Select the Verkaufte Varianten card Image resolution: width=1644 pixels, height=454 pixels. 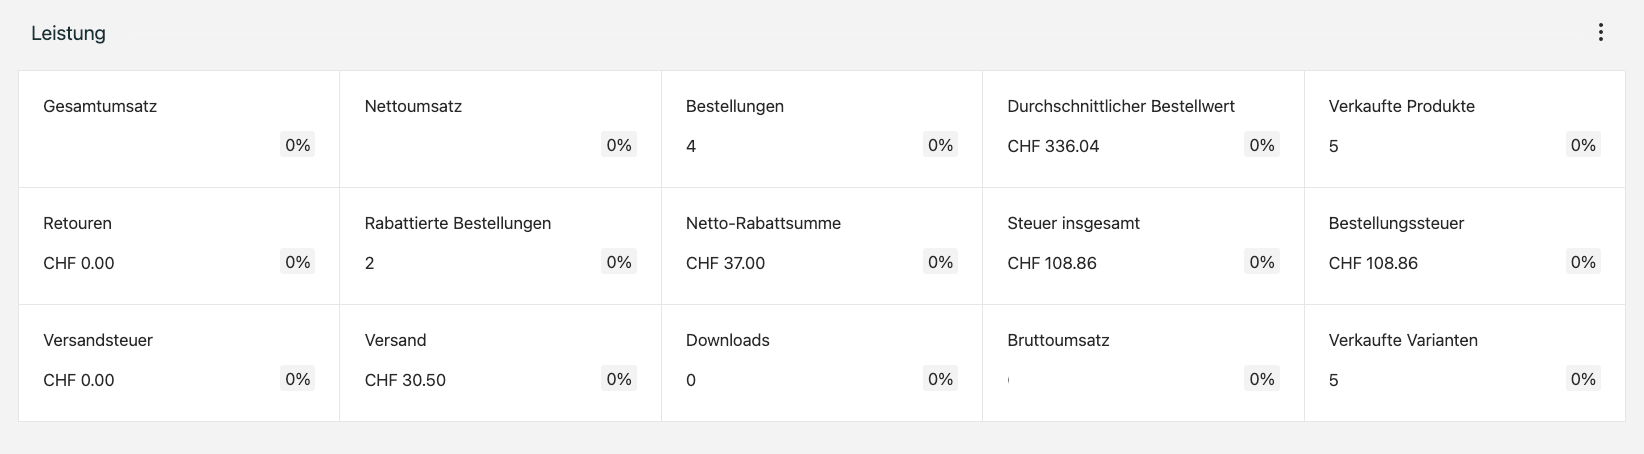(x=1464, y=362)
